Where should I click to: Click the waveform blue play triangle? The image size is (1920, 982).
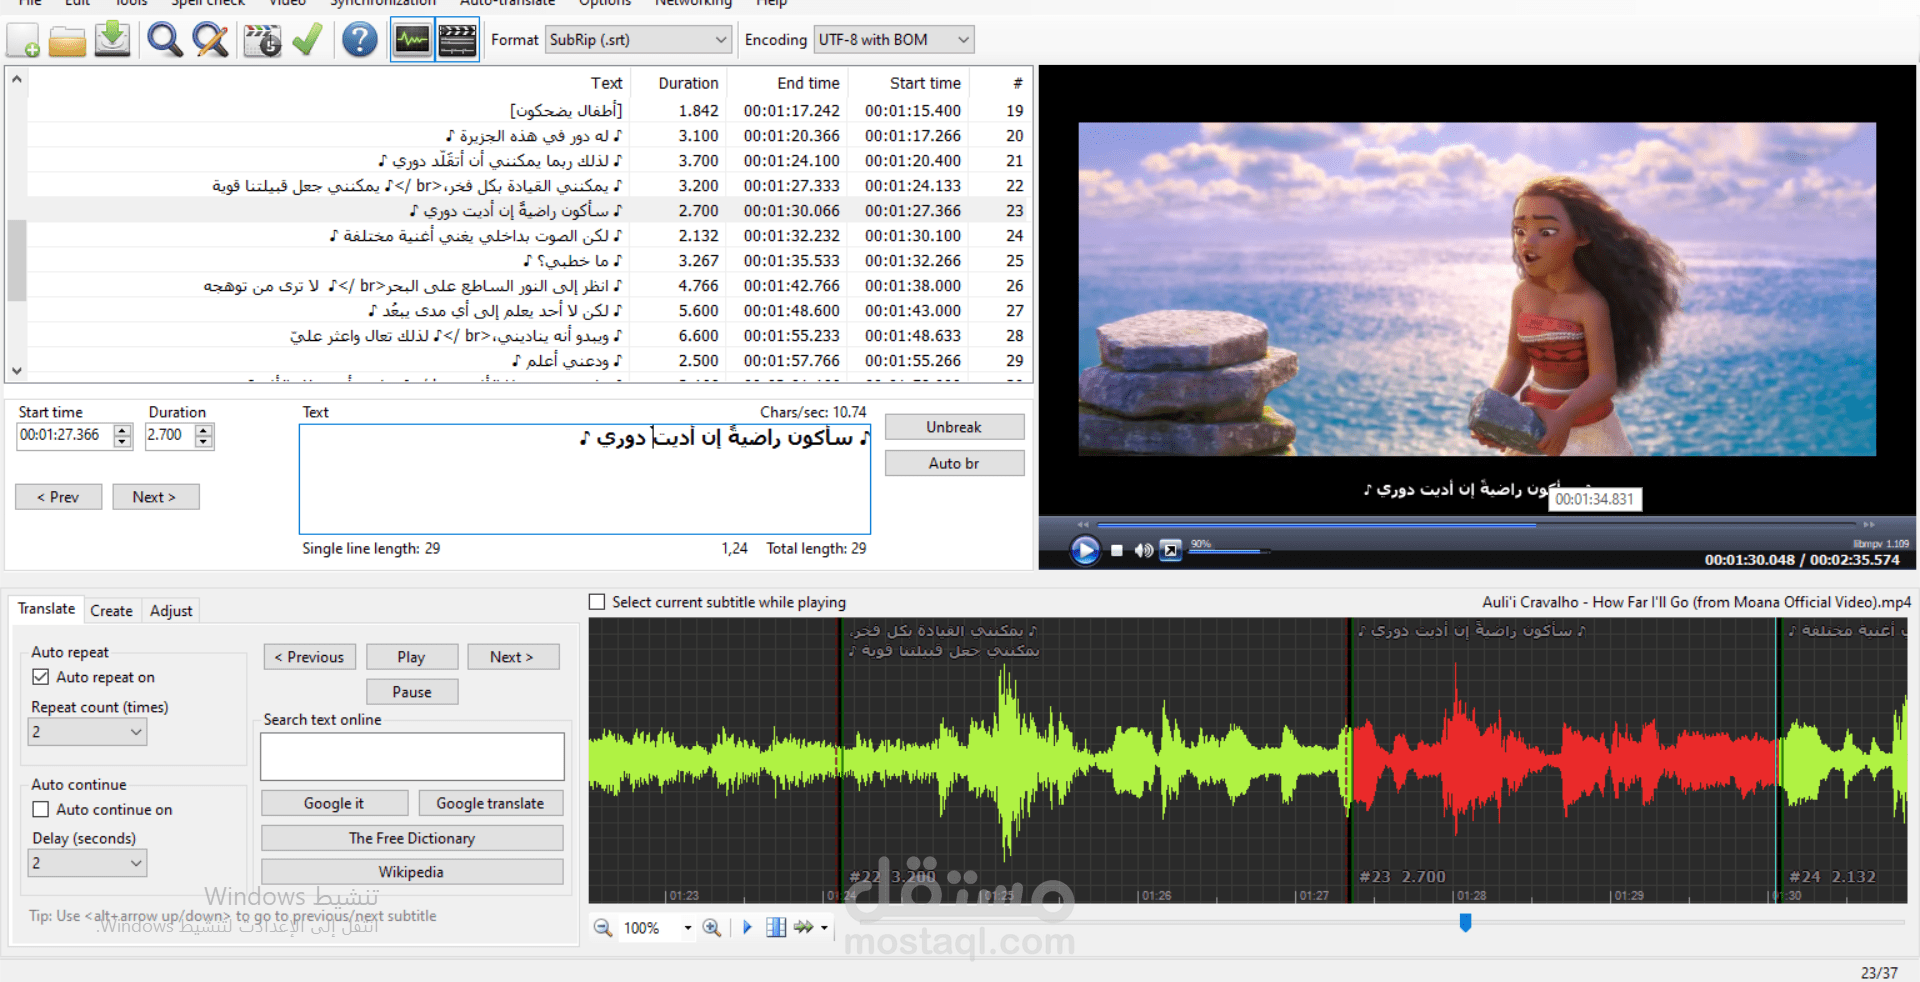point(747,928)
